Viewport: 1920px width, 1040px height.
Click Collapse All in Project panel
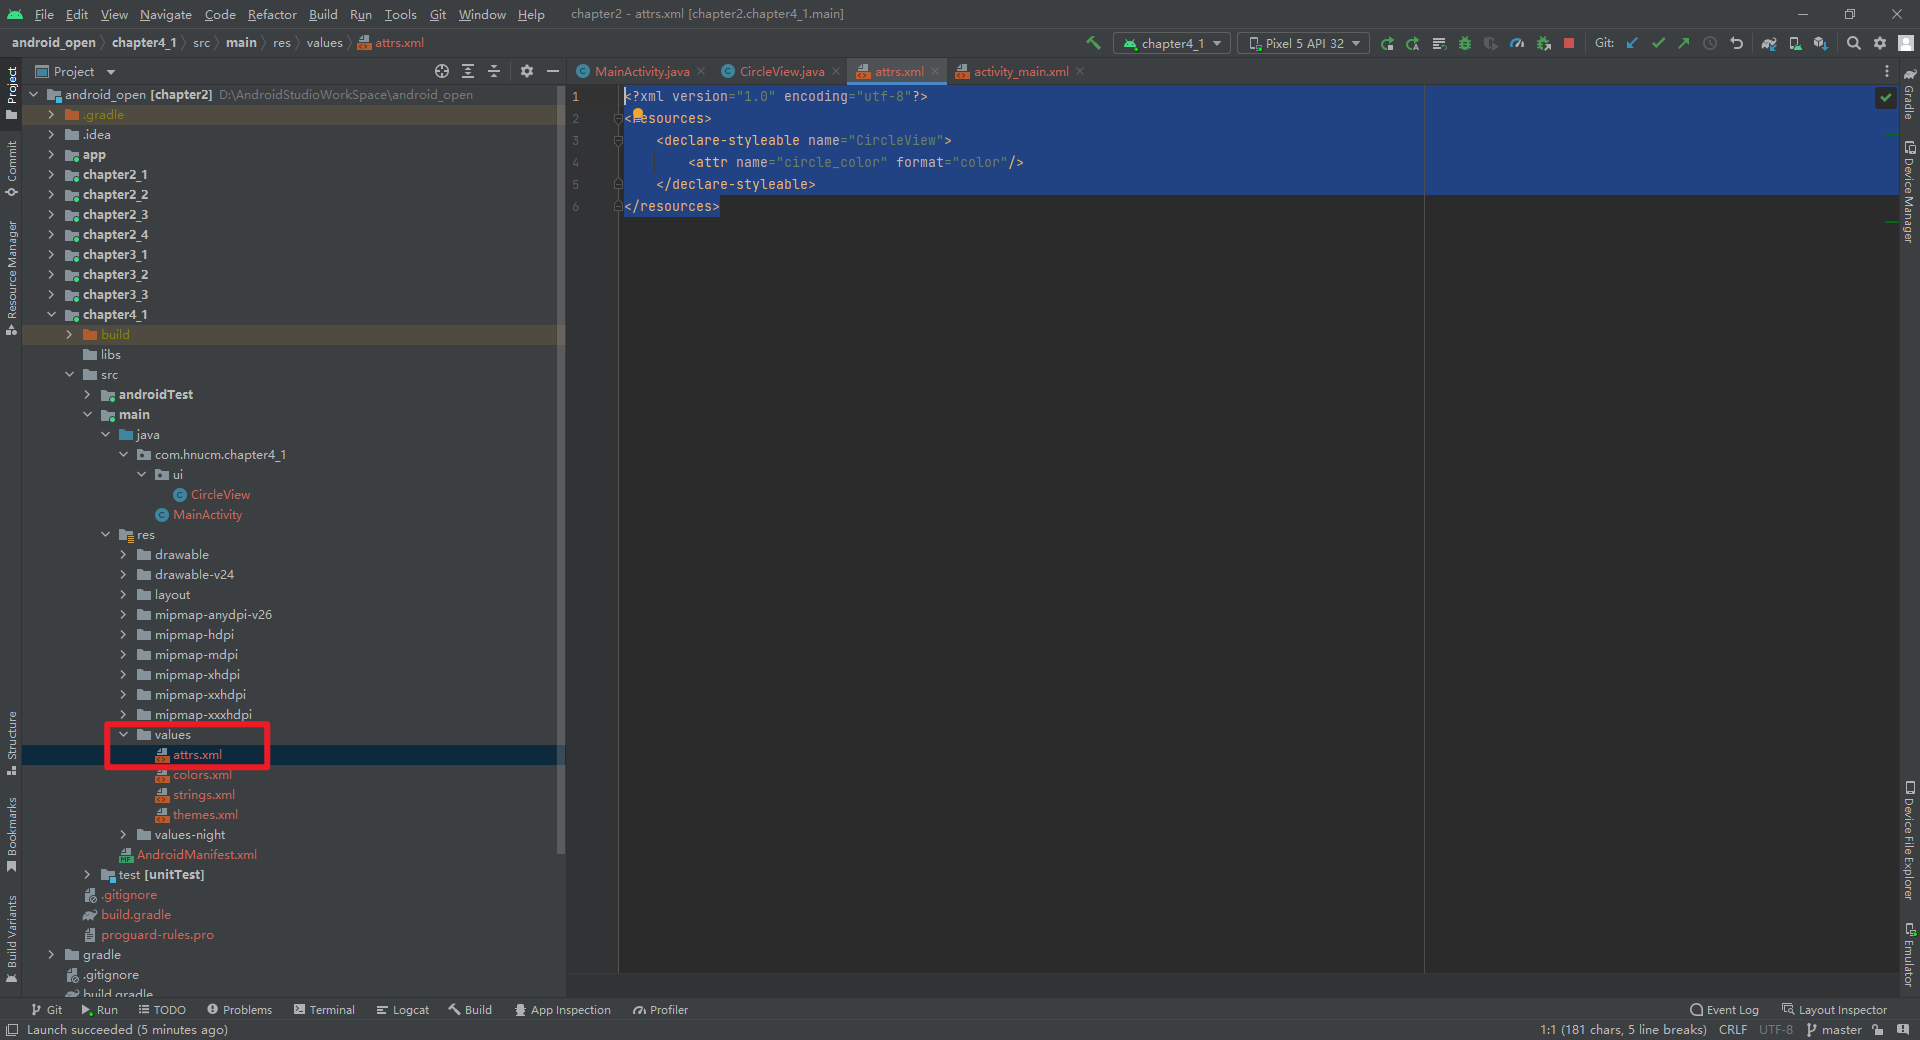coord(494,71)
